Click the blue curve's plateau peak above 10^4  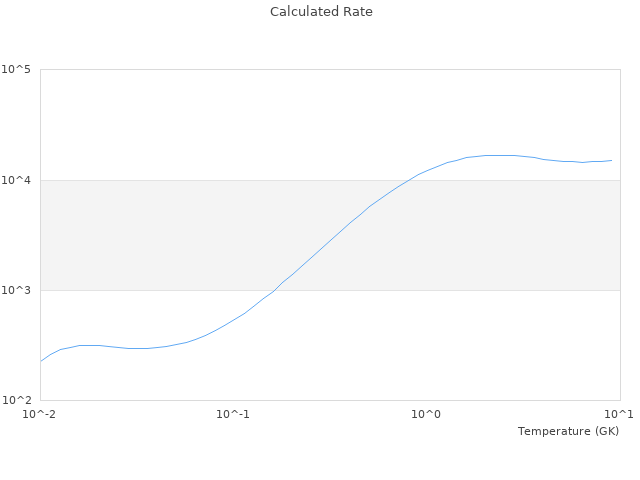tap(500, 155)
